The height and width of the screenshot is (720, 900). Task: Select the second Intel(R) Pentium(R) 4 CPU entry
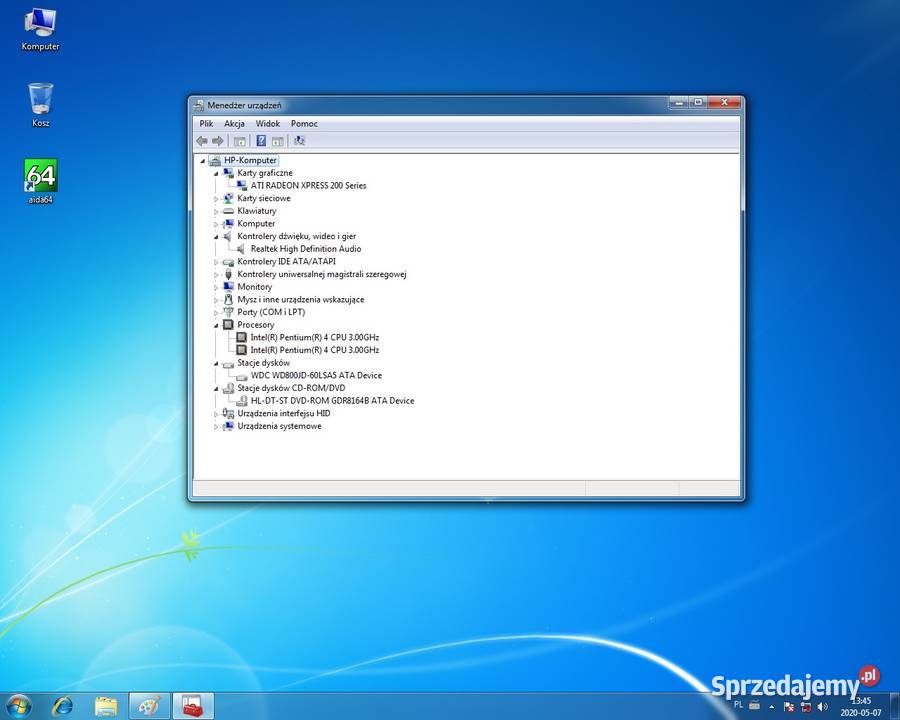315,350
